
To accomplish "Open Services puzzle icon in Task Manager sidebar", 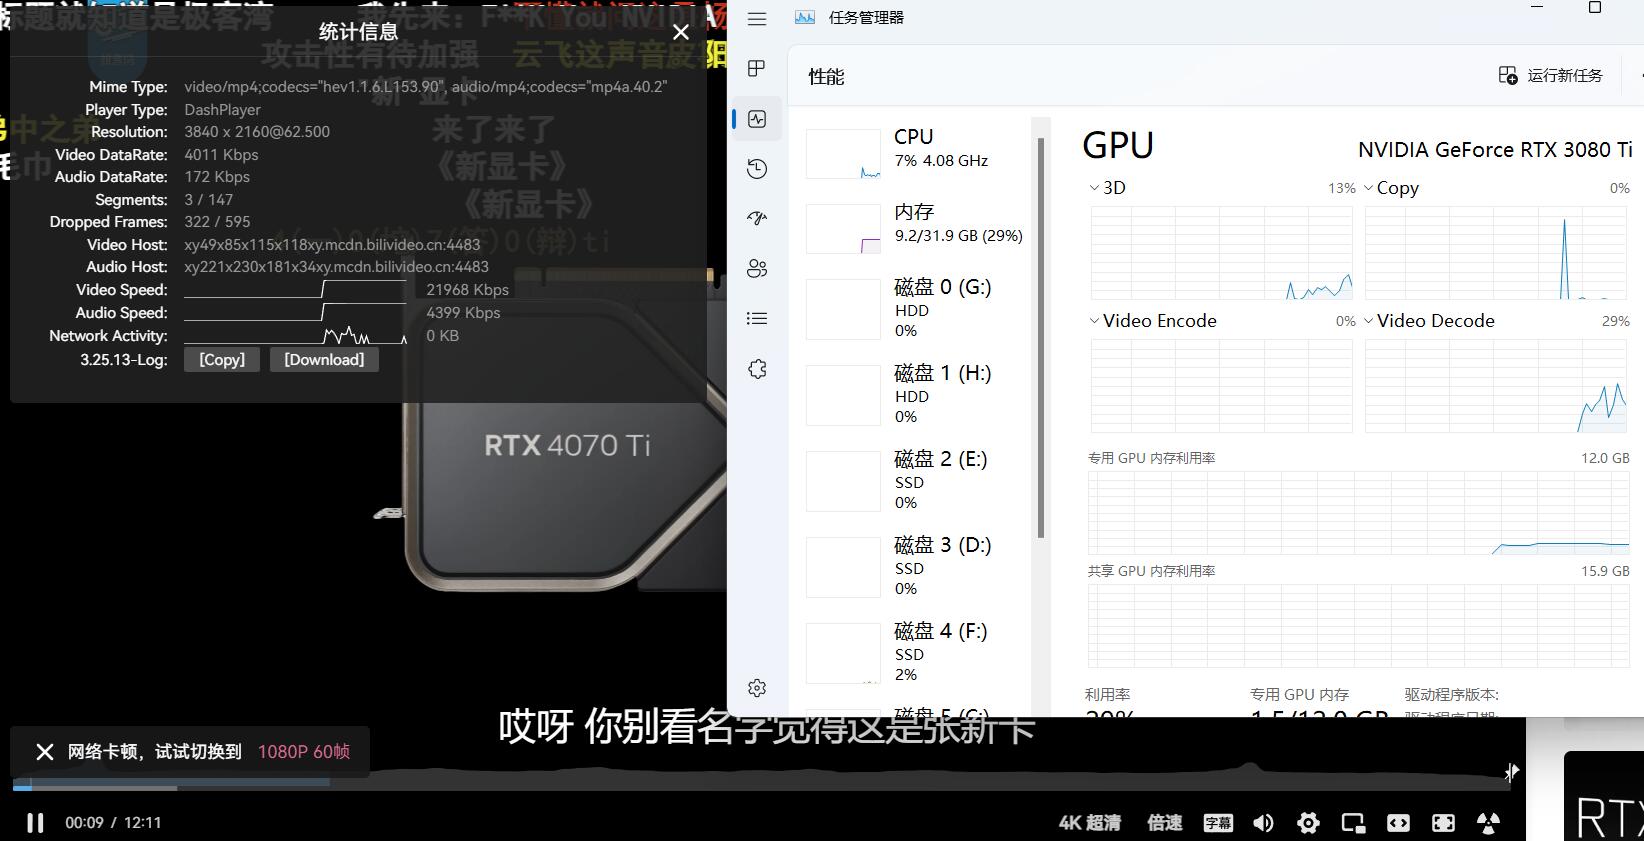I will 757,369.
